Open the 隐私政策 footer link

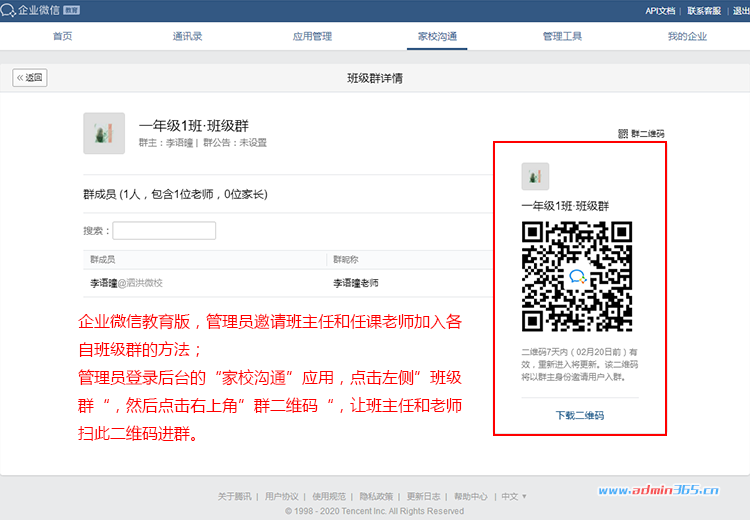coord(376,497)
